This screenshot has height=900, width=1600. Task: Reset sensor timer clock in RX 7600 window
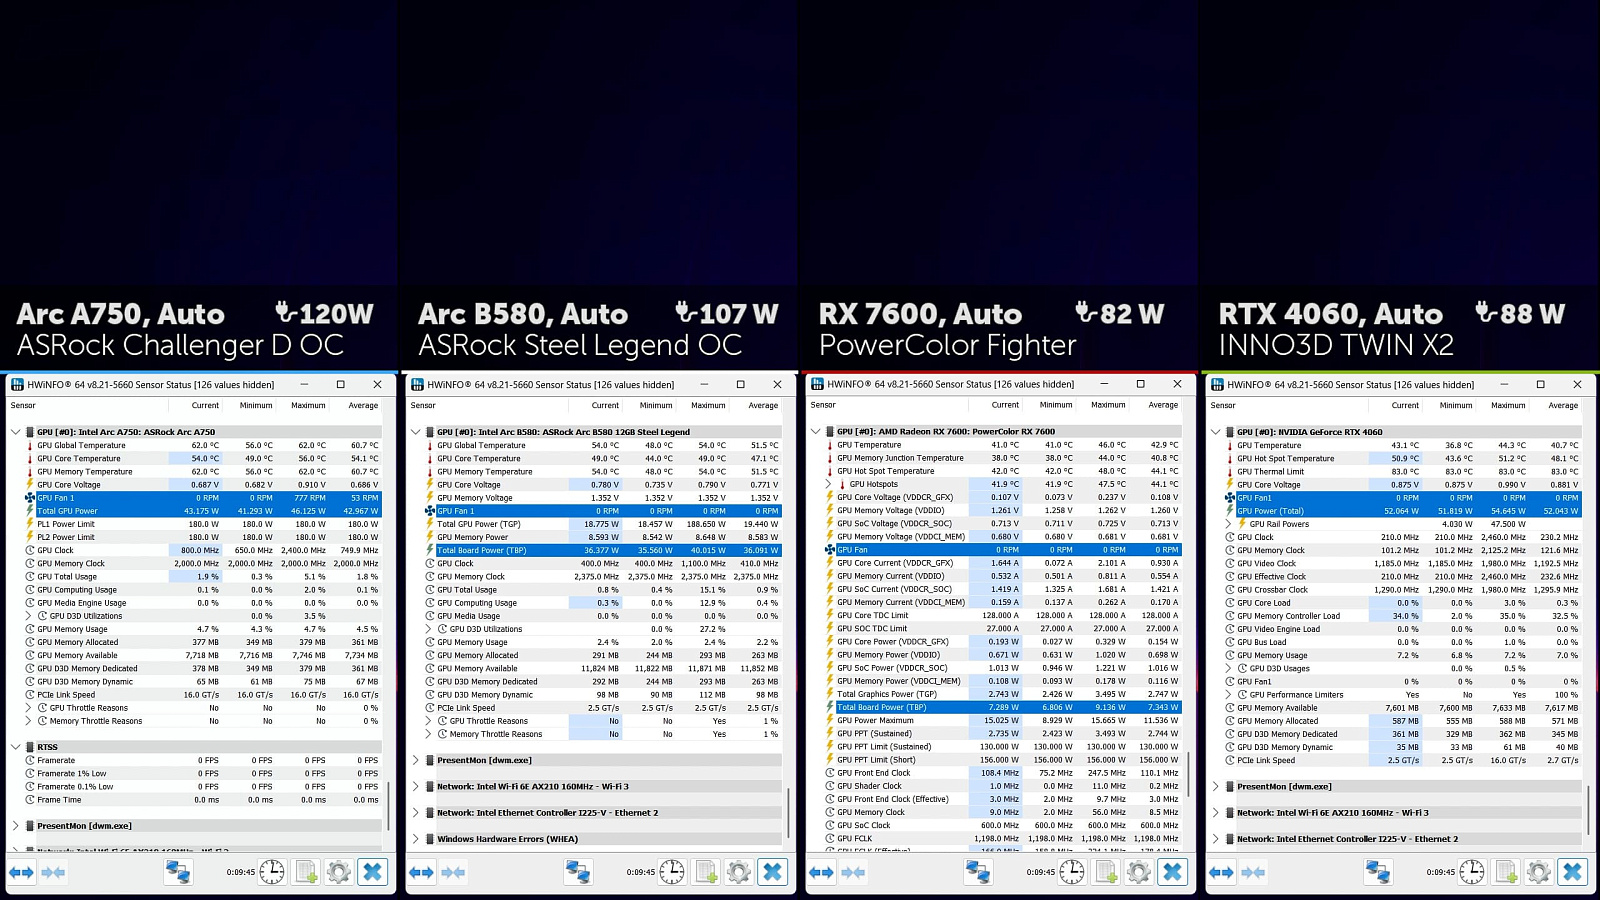pos(1072,872)
